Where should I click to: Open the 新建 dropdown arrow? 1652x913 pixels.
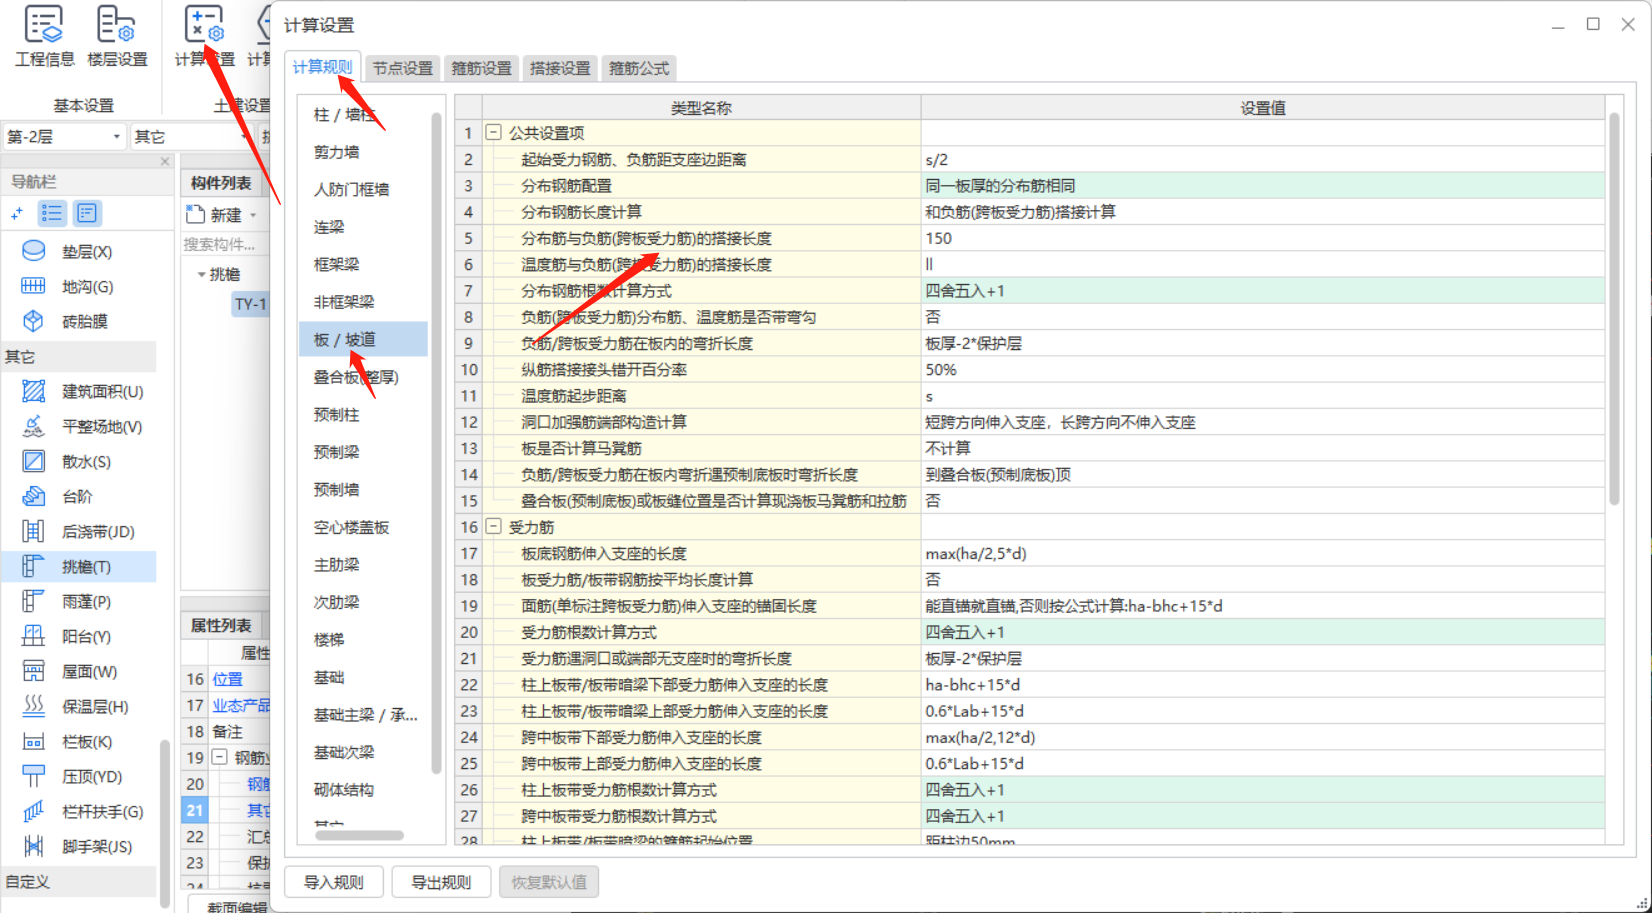[x=253, y=215]
